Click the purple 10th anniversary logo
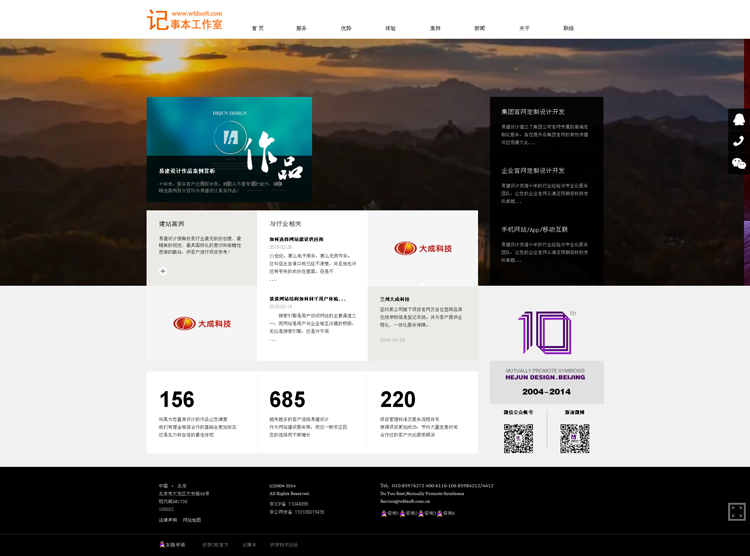The height and width of the screenshot is (556, 750). click(547, 332)
